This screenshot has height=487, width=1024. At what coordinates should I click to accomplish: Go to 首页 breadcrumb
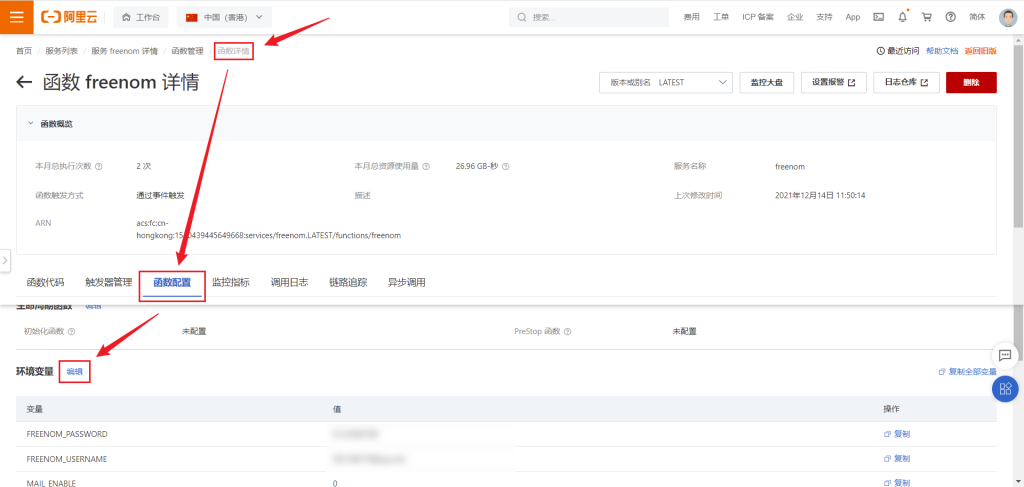24,51
